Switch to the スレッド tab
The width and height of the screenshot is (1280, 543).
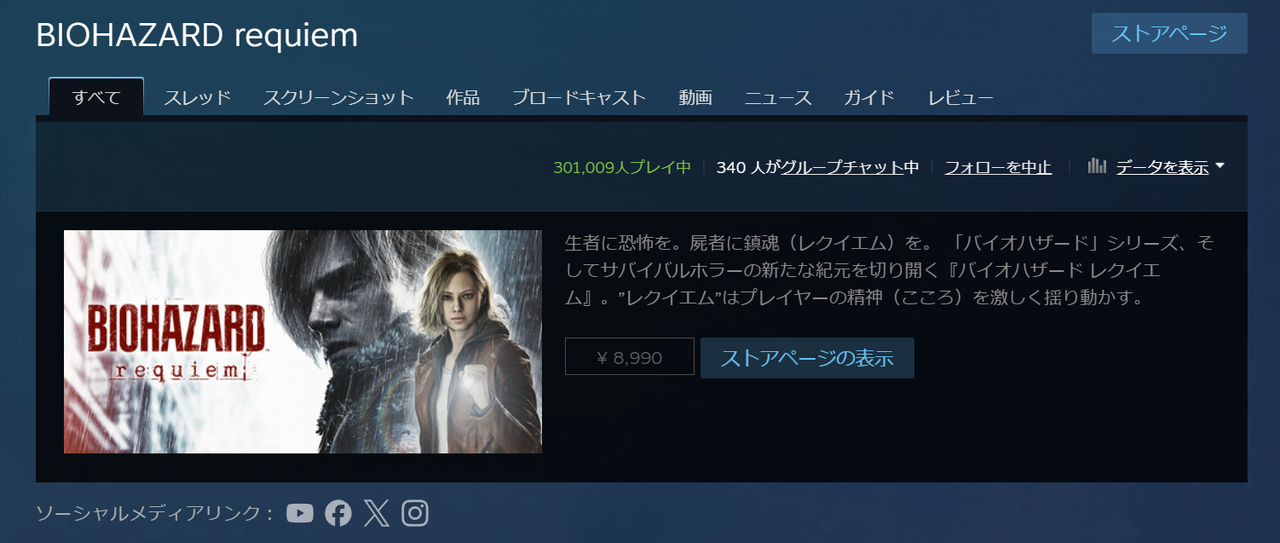click(x=197, y=97)
